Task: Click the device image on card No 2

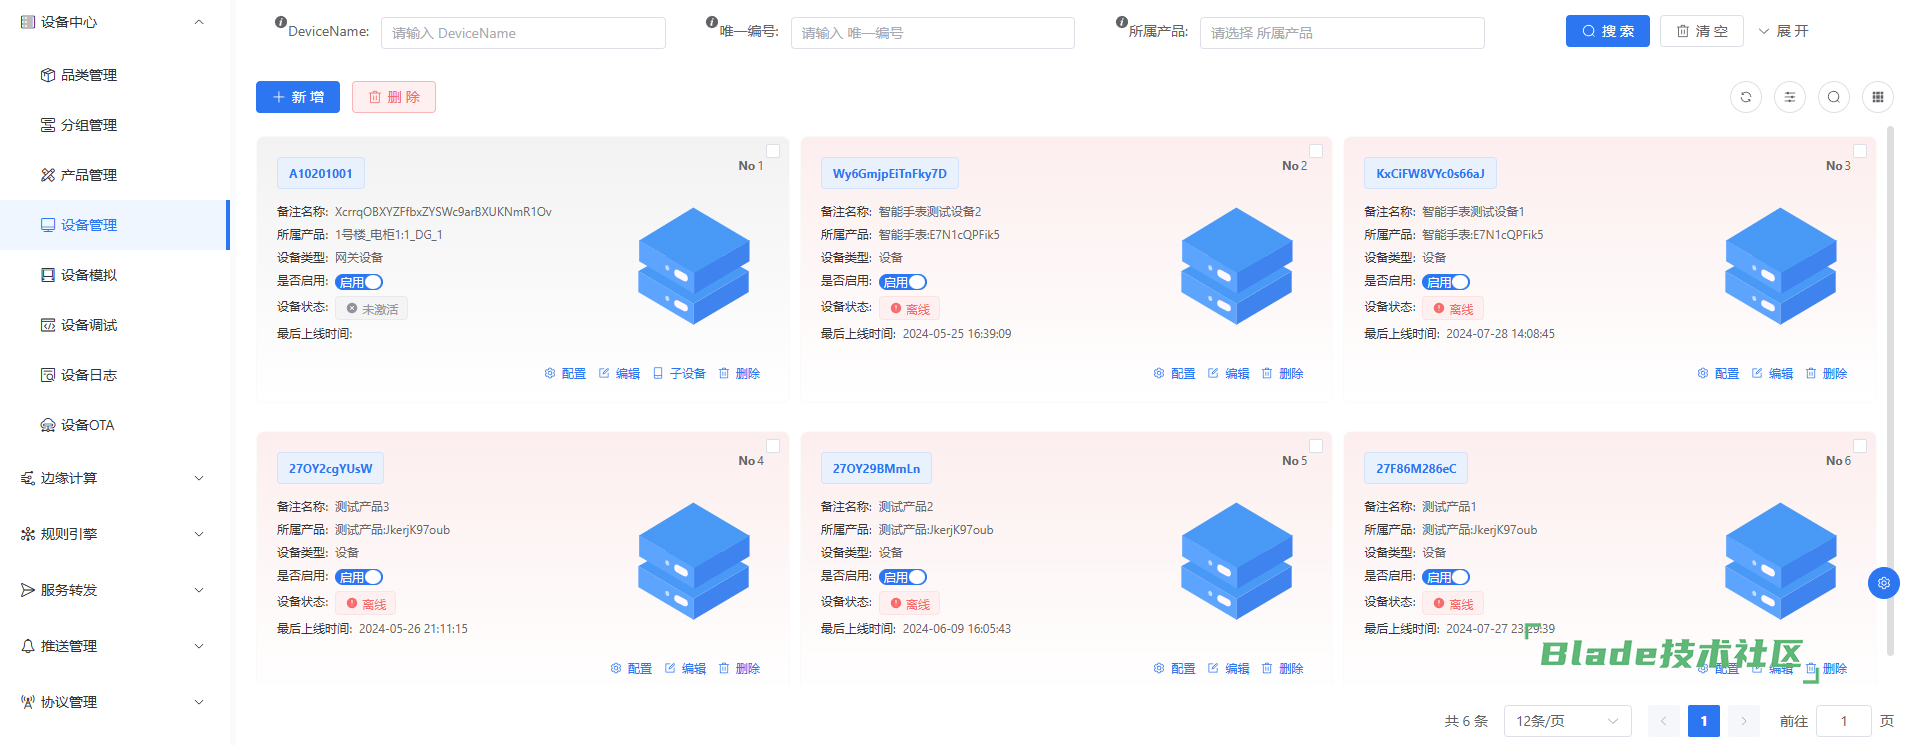Action: (x=1236, y=266)
